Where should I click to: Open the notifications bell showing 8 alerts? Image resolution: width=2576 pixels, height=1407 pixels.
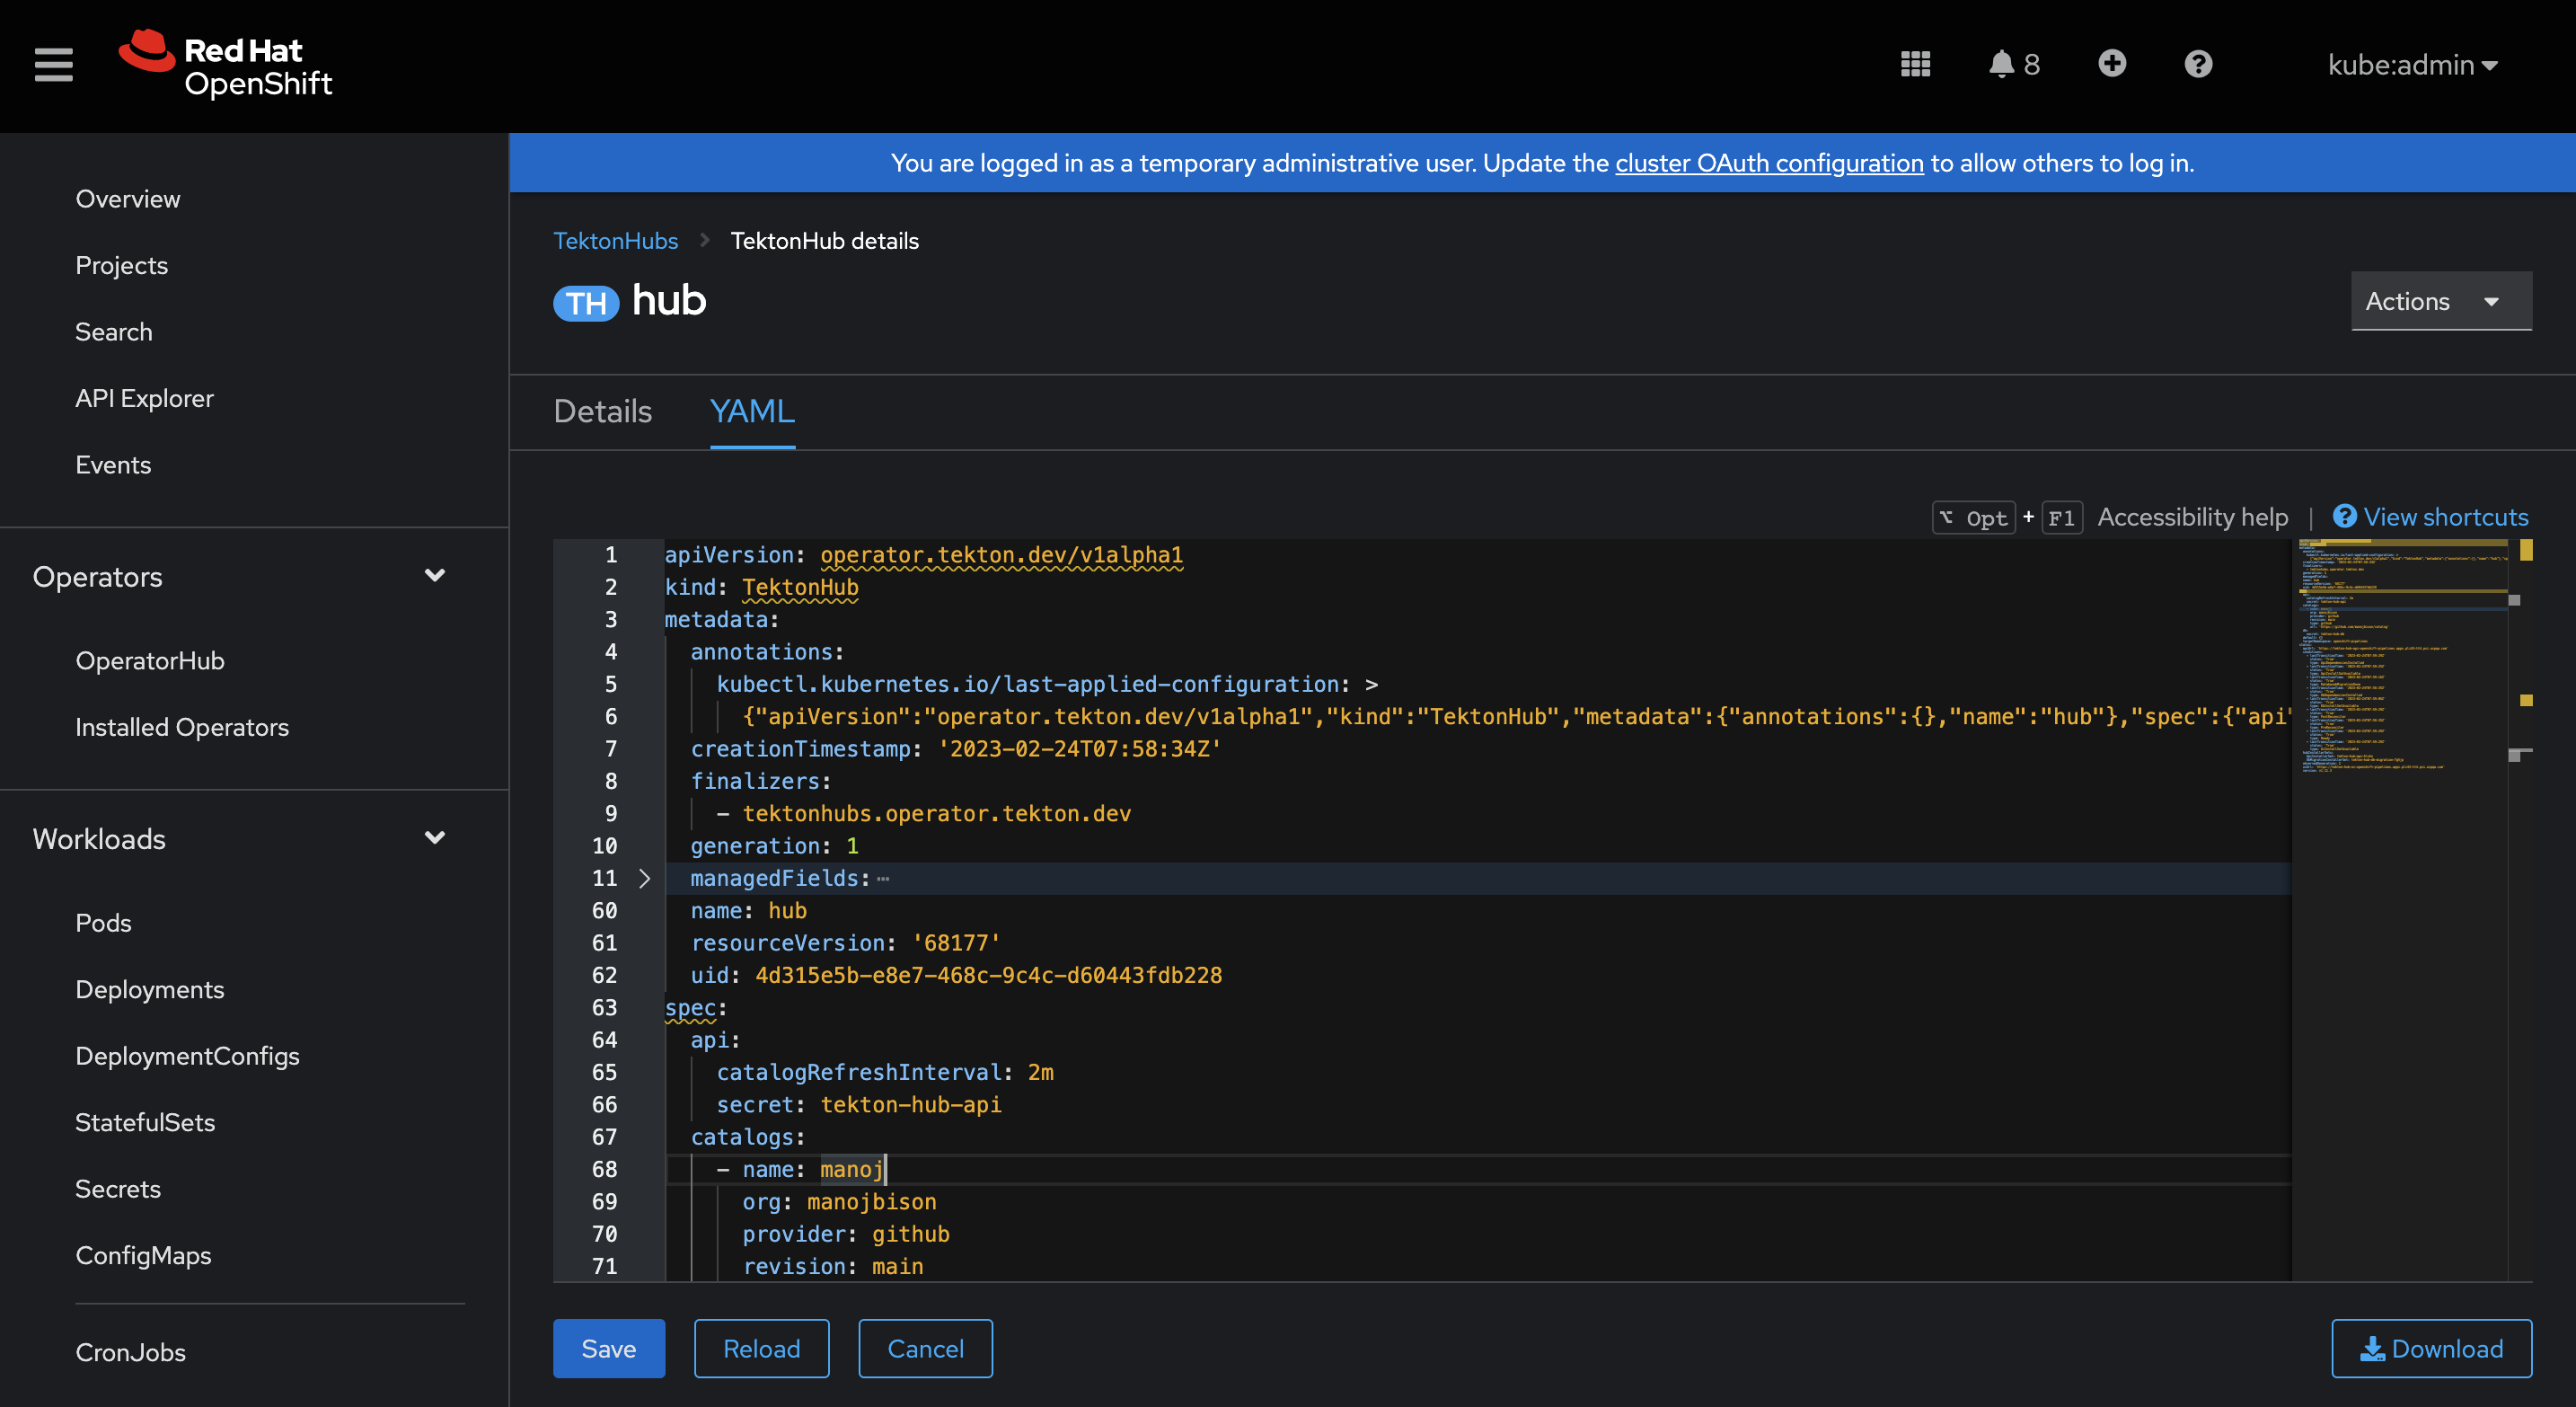tap(2003, 64)
